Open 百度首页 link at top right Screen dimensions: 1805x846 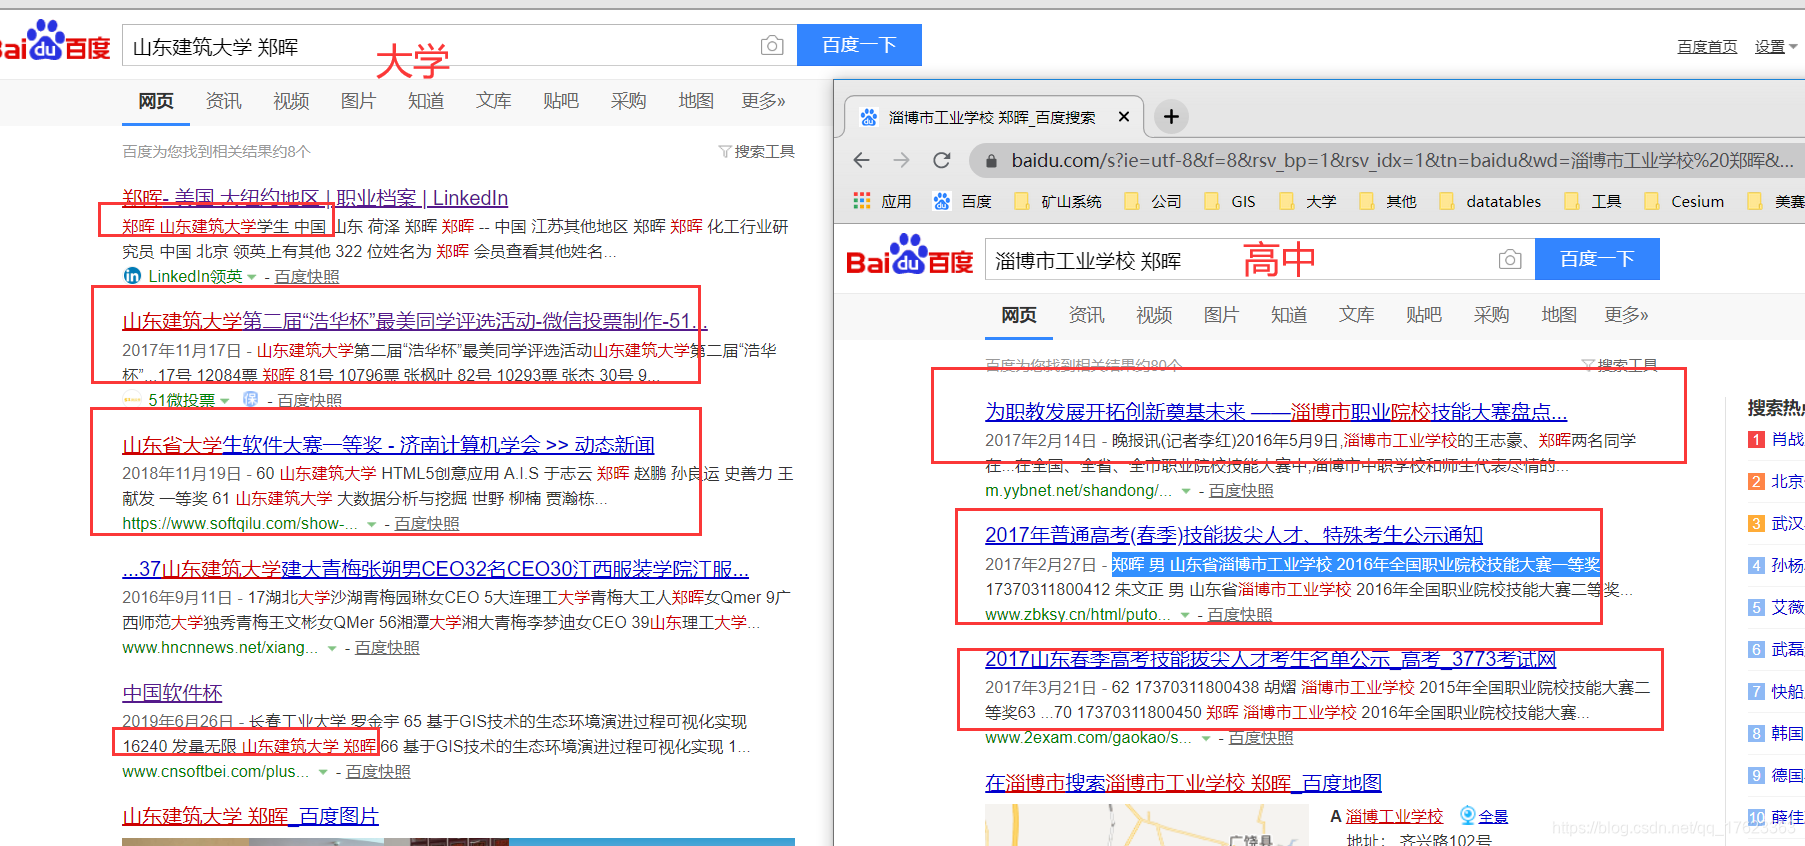[x=1707, y=46]
